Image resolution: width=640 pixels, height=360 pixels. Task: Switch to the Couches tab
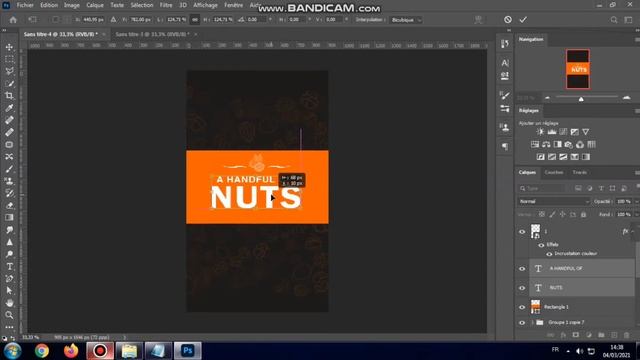[554, 172]
